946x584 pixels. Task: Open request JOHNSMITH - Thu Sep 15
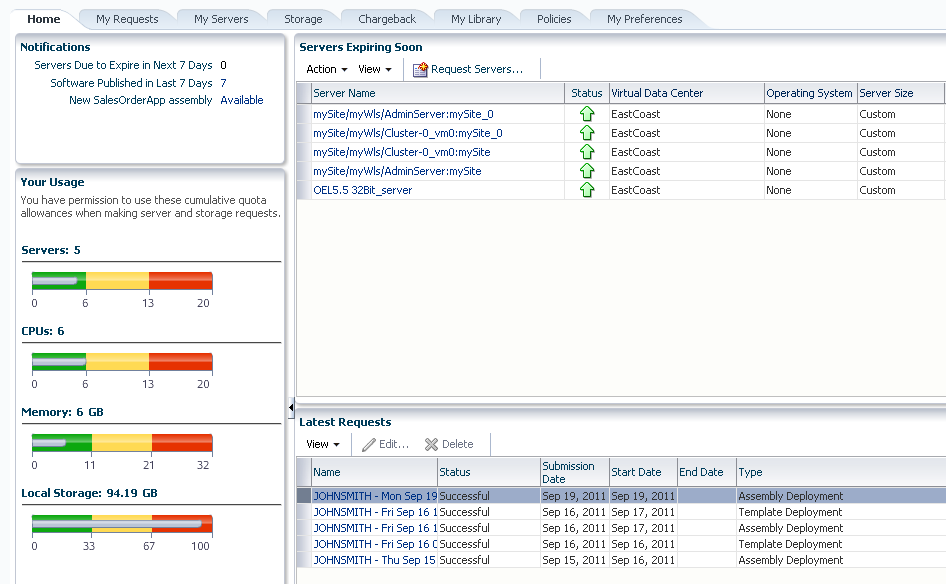[x=374, y=560]
